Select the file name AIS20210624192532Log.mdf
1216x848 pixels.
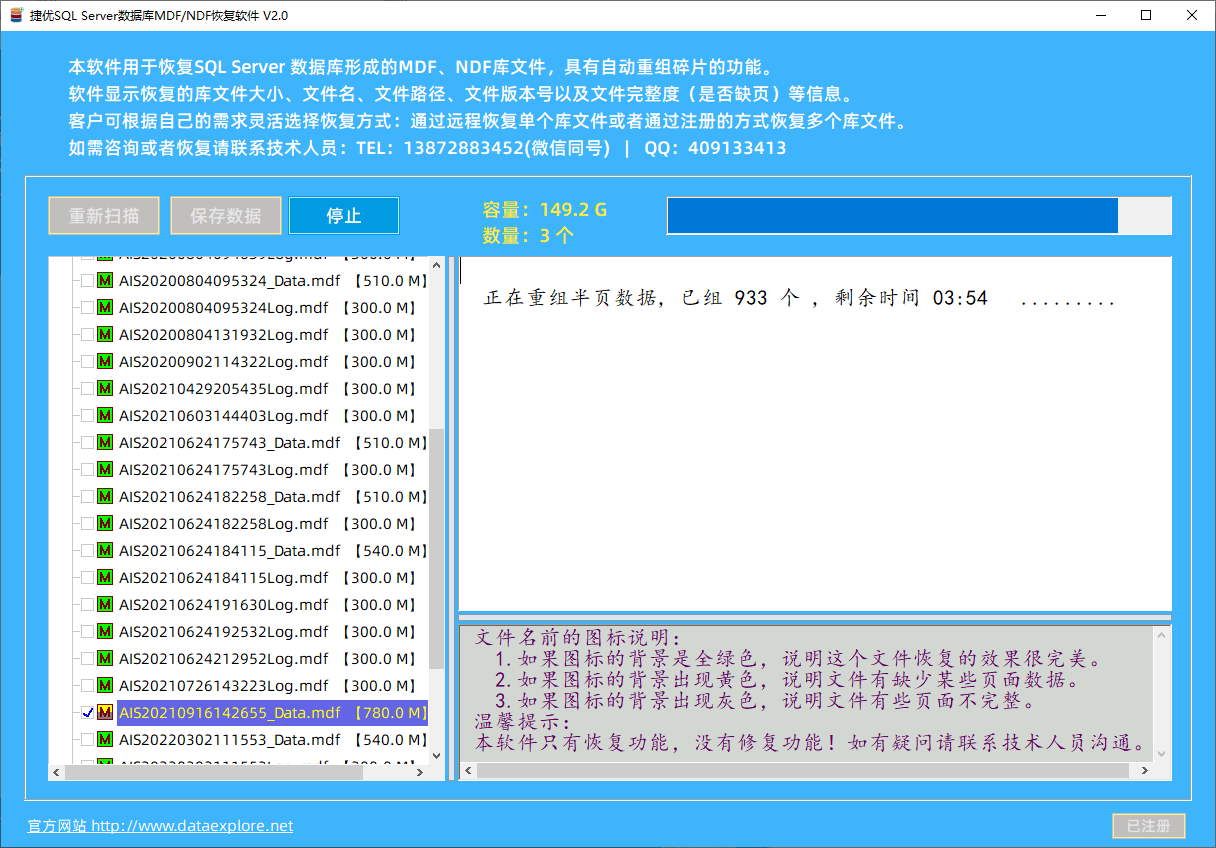(224, 632)
